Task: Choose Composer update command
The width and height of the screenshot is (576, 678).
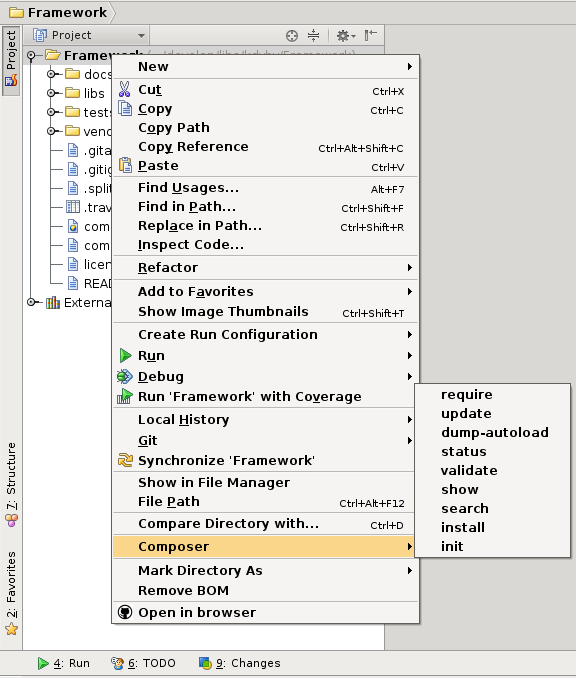Action: point(493,413)
